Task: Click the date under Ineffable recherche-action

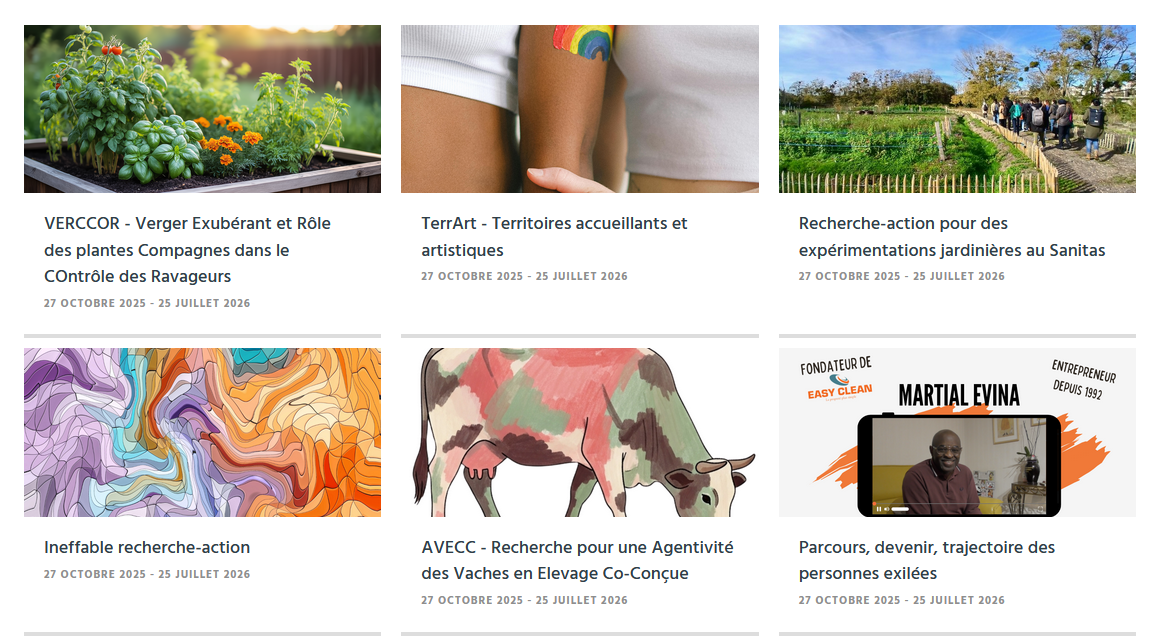Action: tap(147, 574)
